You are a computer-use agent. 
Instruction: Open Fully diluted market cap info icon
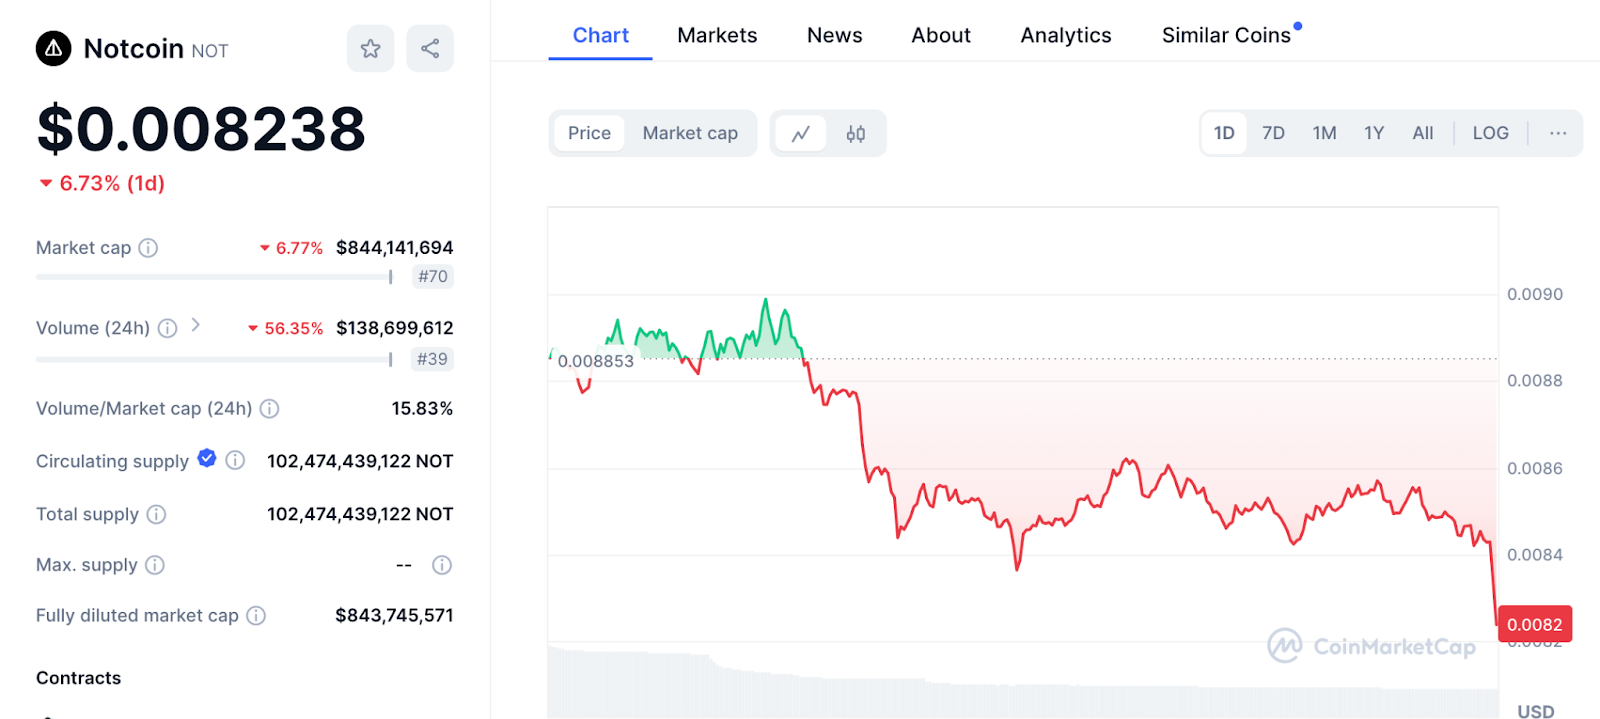[x=256, y=616]
